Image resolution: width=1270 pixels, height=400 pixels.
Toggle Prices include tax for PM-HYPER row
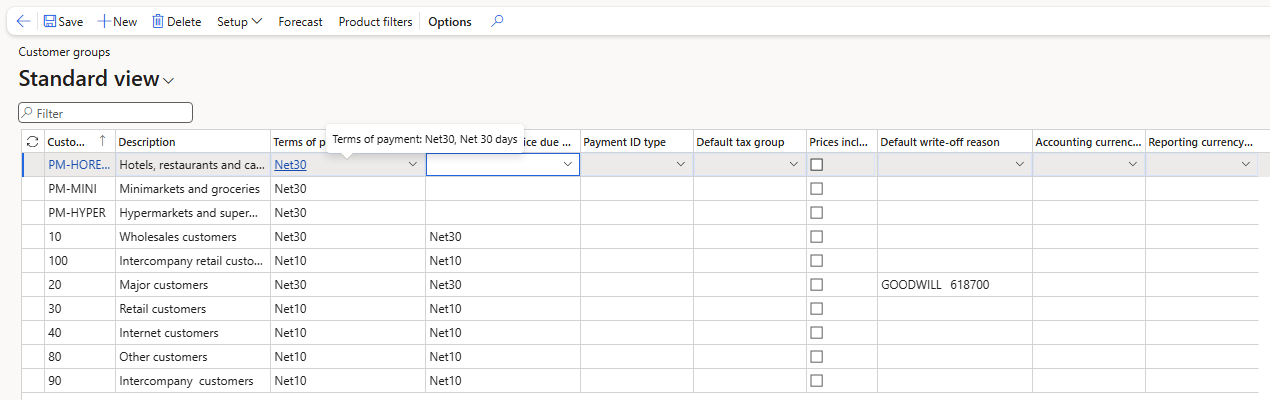pos(817,213)
